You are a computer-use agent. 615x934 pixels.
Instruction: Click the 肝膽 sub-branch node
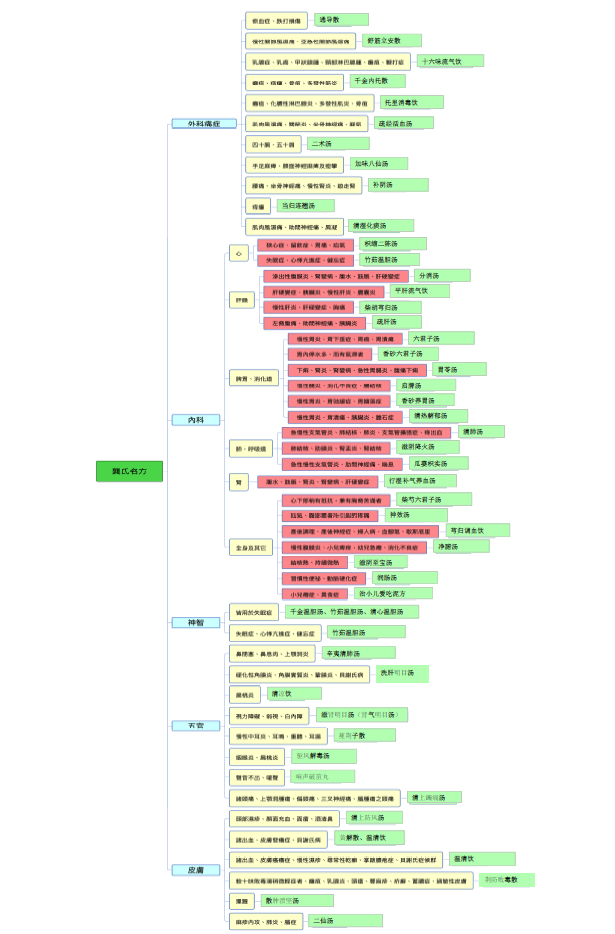tap(242, 300)
